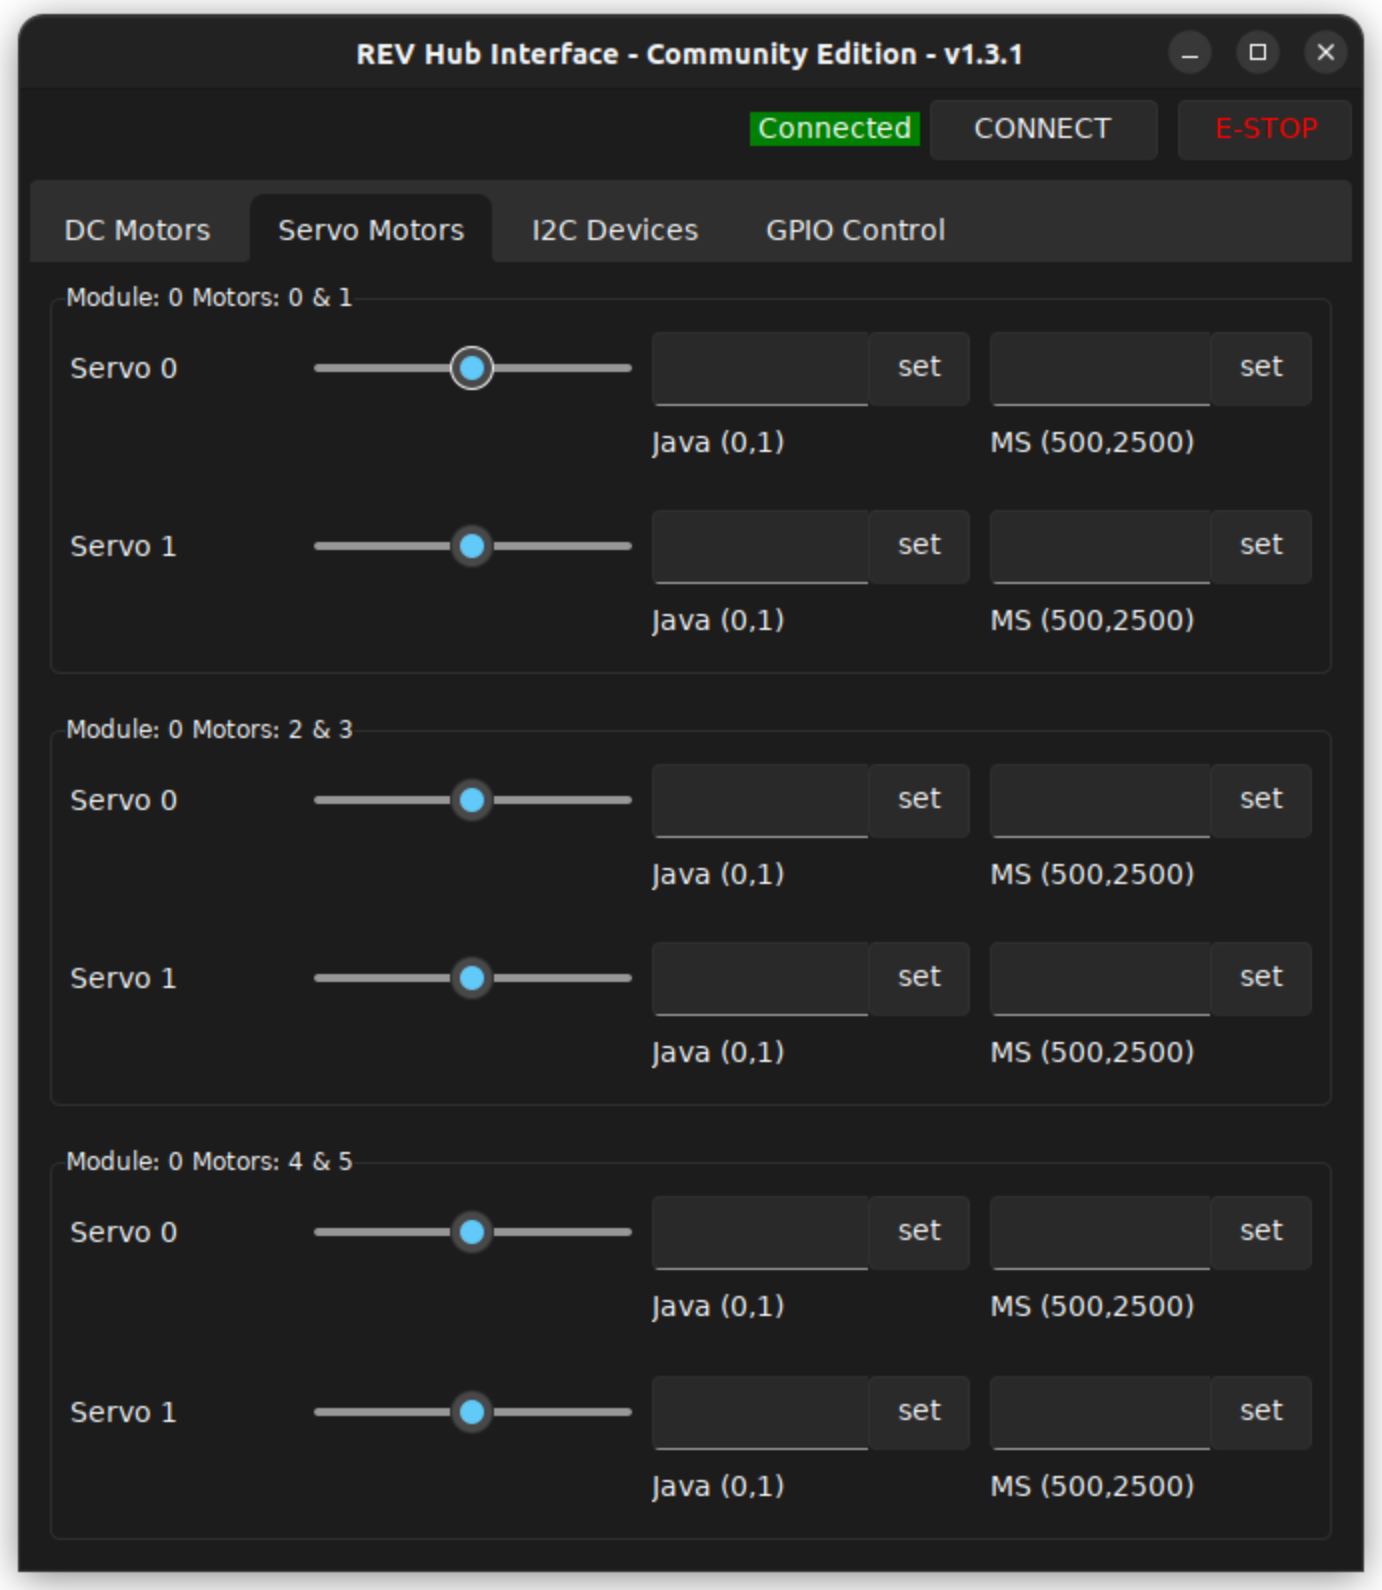The image size is (1382, 1590).
Task: Click the Servo 1 slider for Motors 2 & 3
Action: pyautogui.click(x=472, y=978)
